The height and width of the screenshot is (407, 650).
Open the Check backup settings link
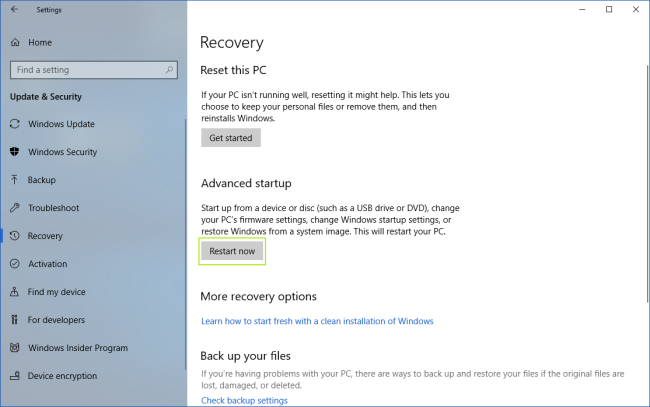tap(244, 400)
